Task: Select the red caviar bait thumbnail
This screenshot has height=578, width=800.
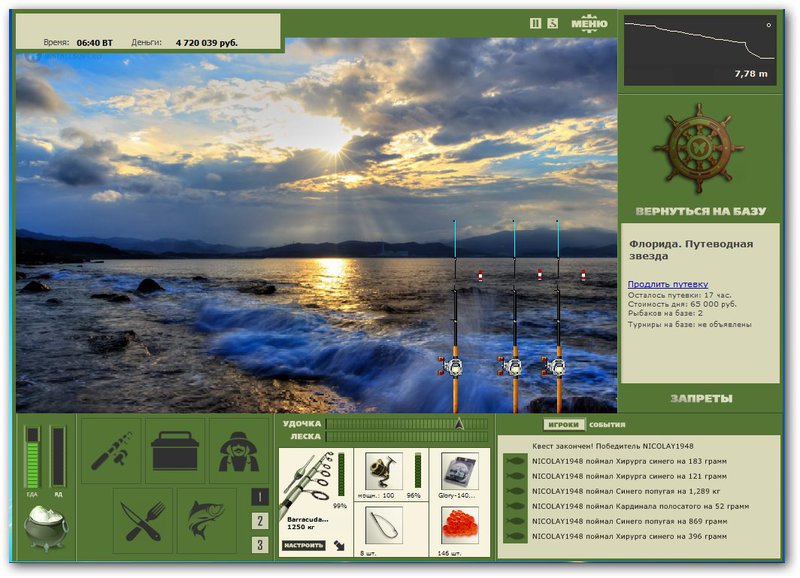Action: click(459, 525)
